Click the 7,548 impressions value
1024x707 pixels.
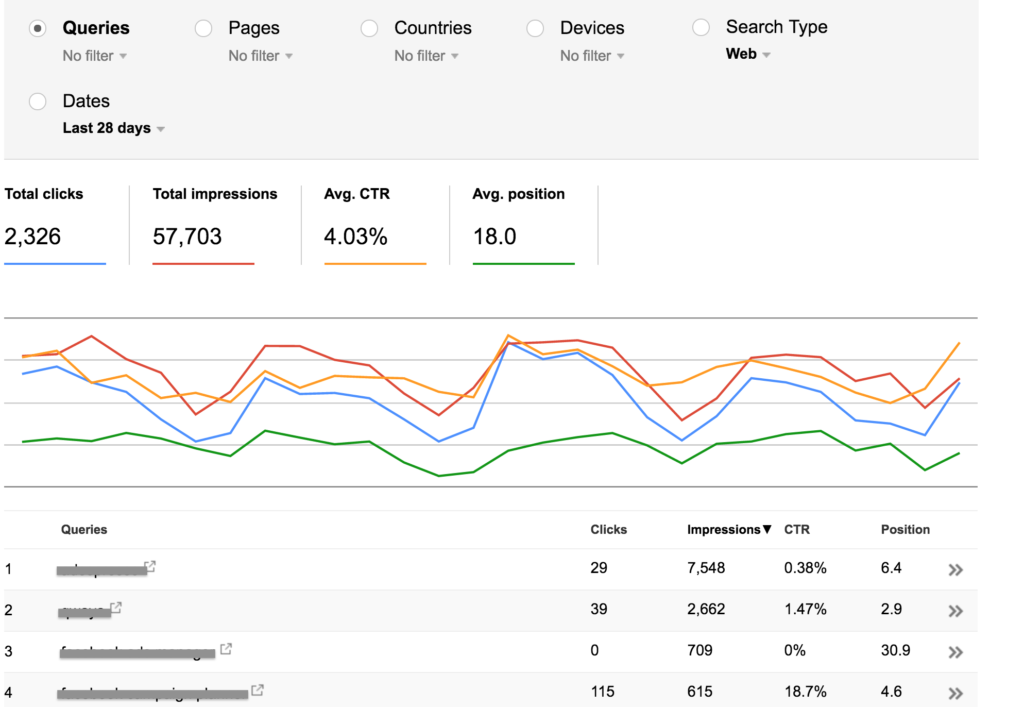click(706, 568)
